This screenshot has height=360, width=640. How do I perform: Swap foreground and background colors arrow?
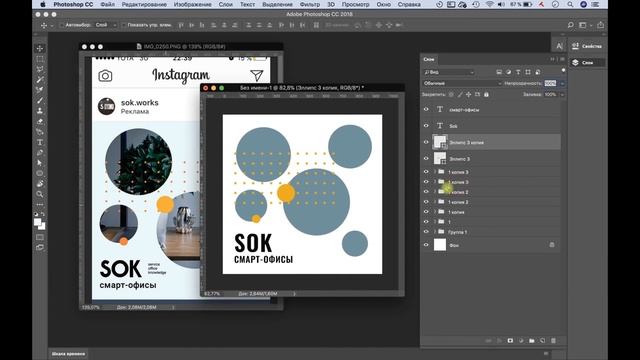(x=43, y=214)
